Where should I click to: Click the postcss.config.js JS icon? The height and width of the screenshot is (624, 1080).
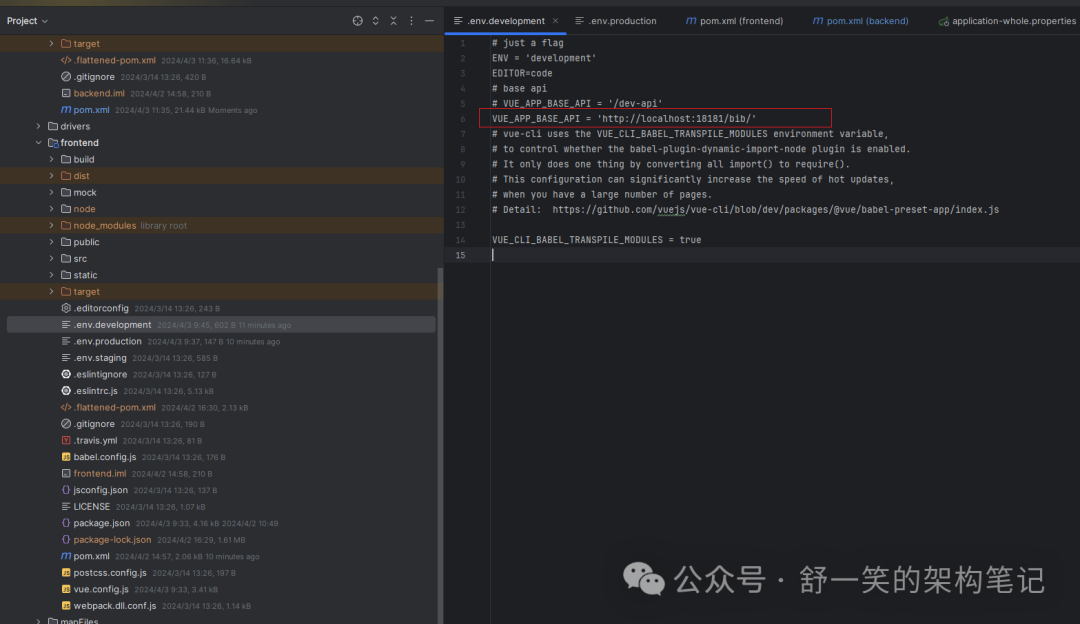click(66, 572)
